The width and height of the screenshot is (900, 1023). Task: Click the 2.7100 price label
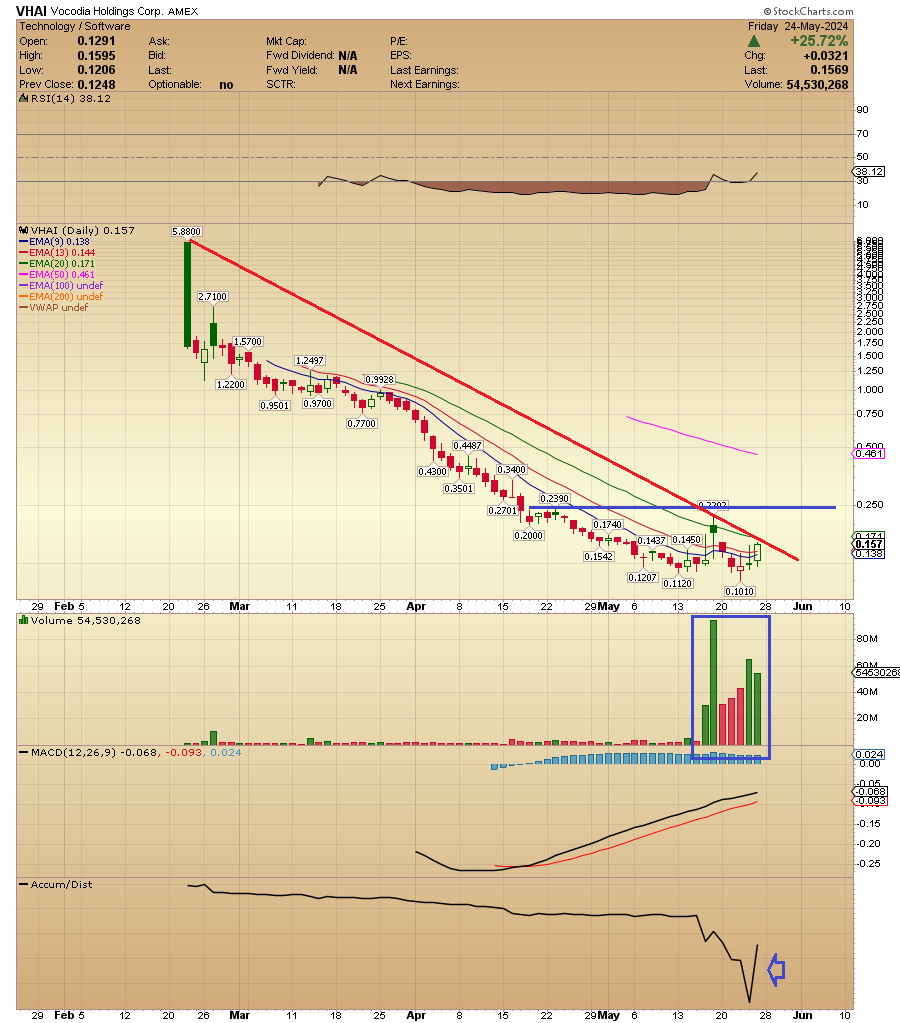coord(213,296)
